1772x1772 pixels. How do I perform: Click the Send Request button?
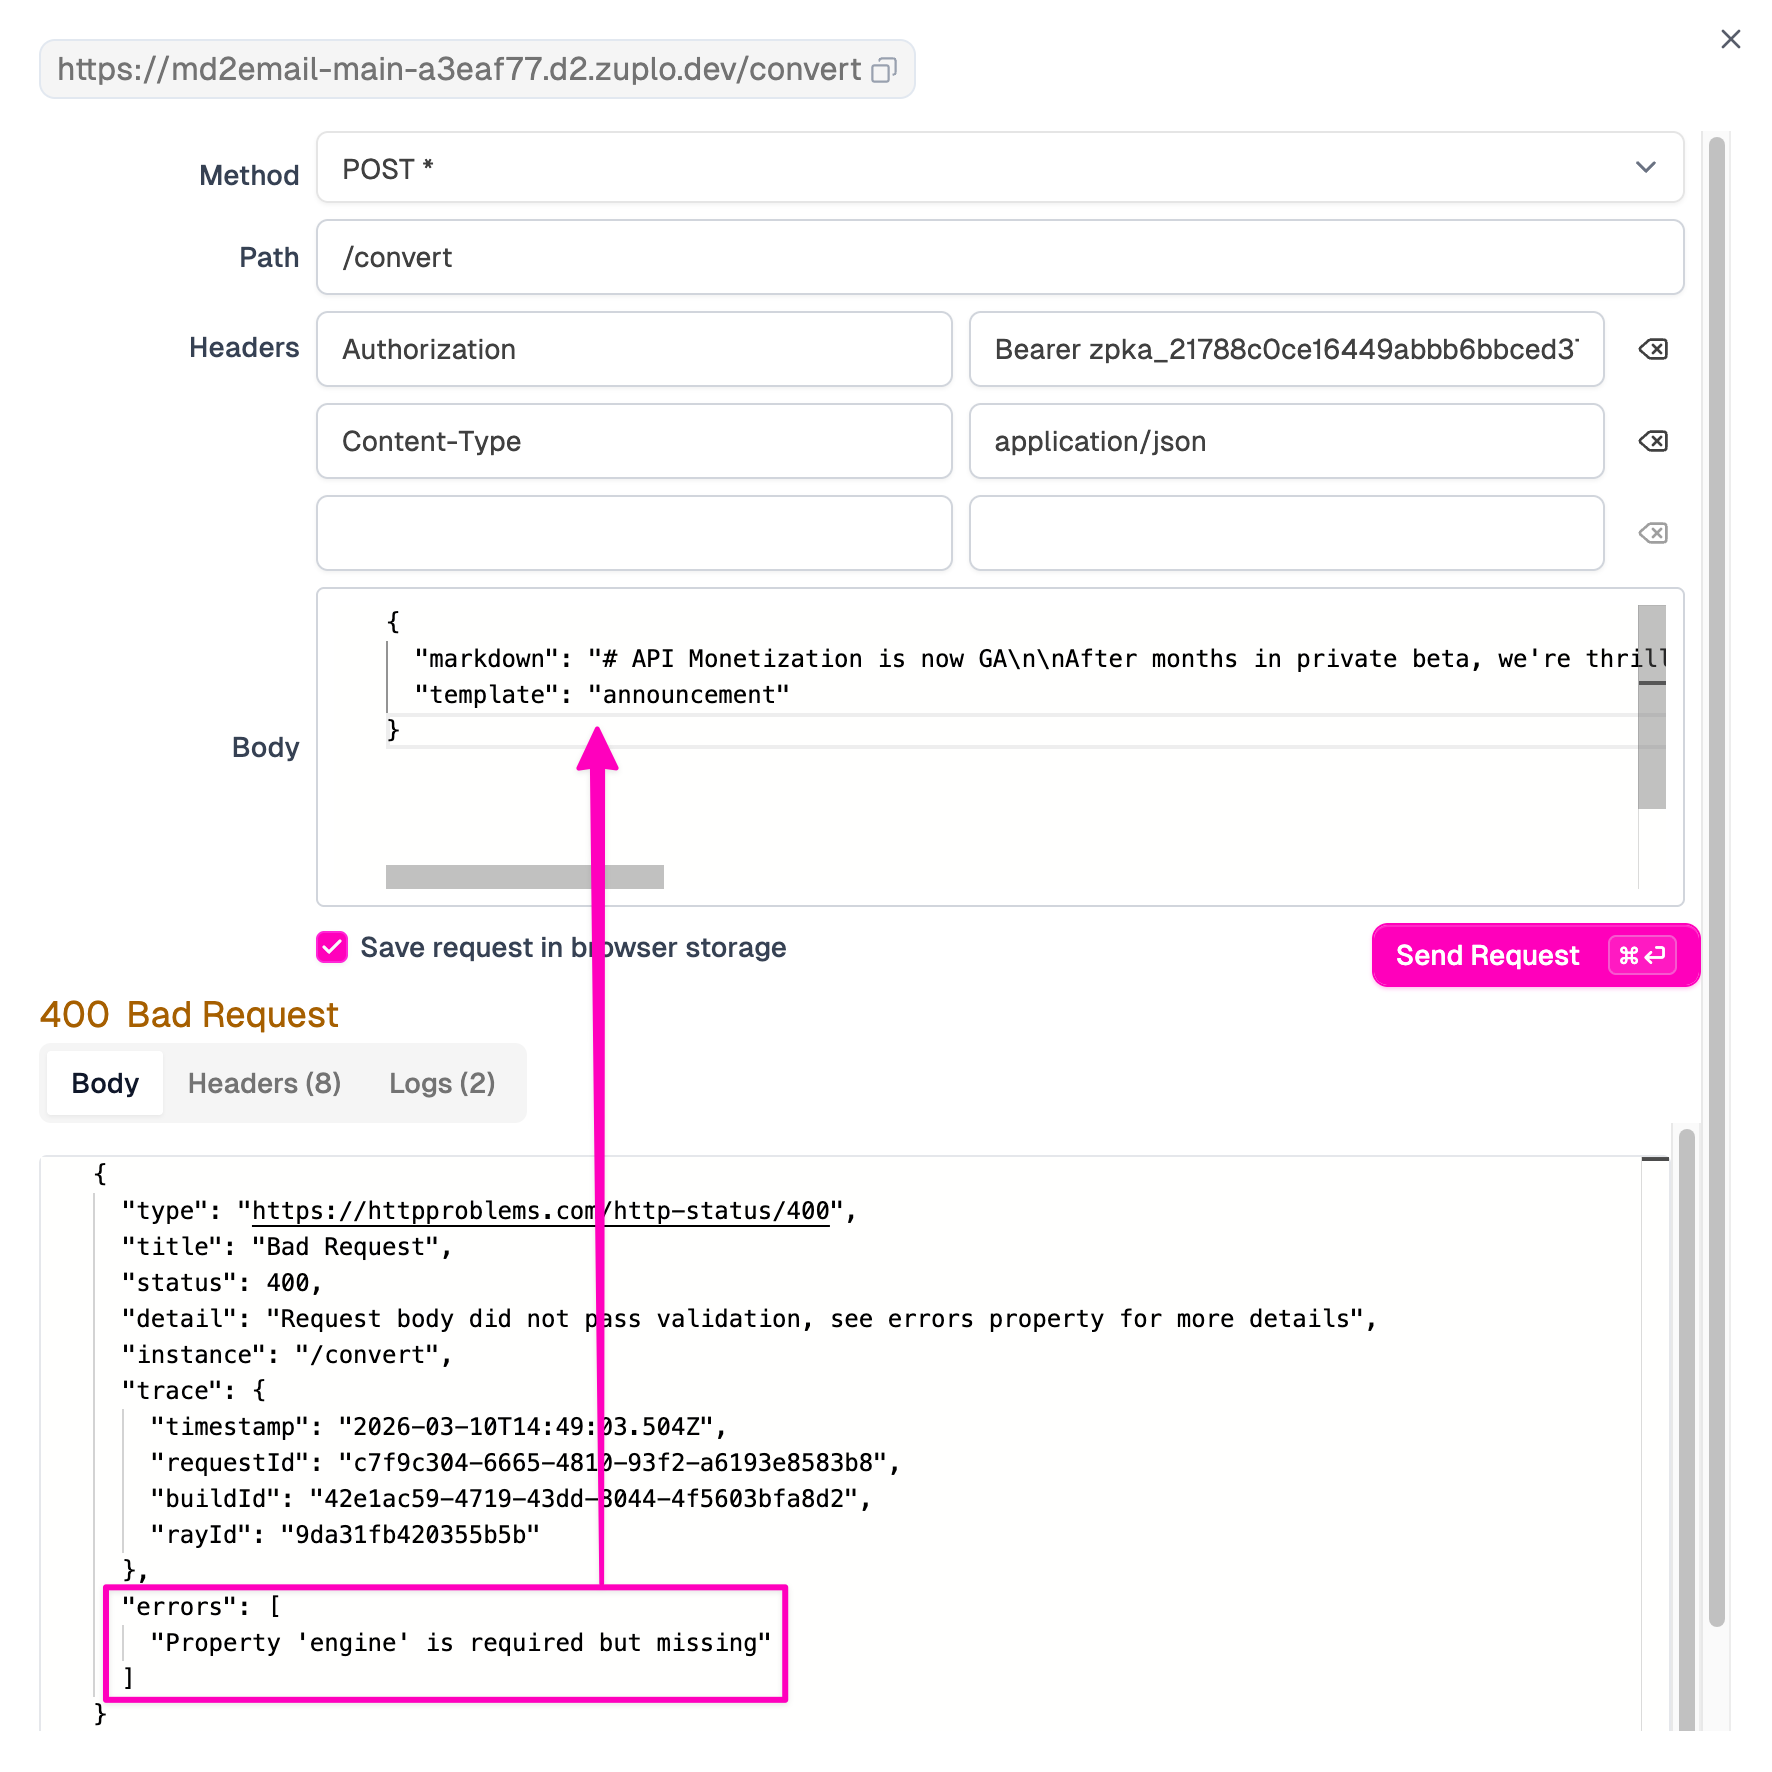[1487, 955]
